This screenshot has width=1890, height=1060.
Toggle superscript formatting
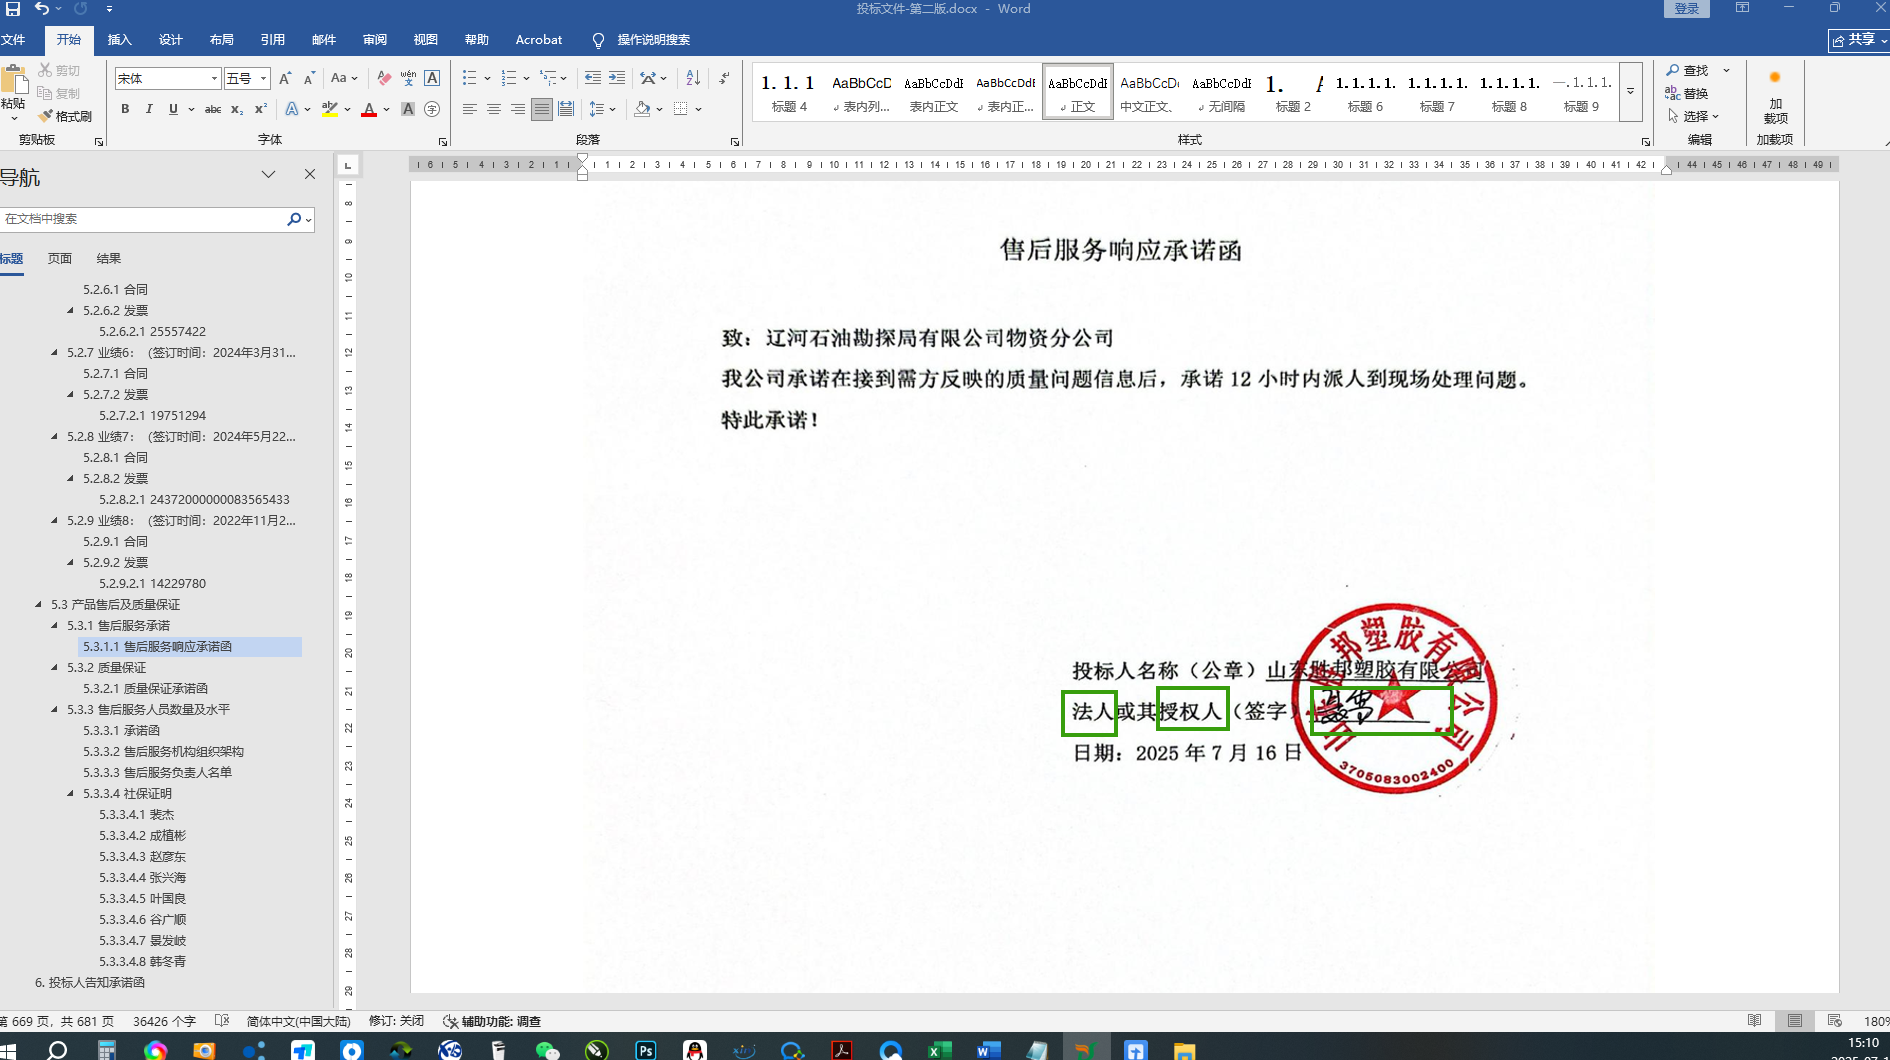pos(261,109)
